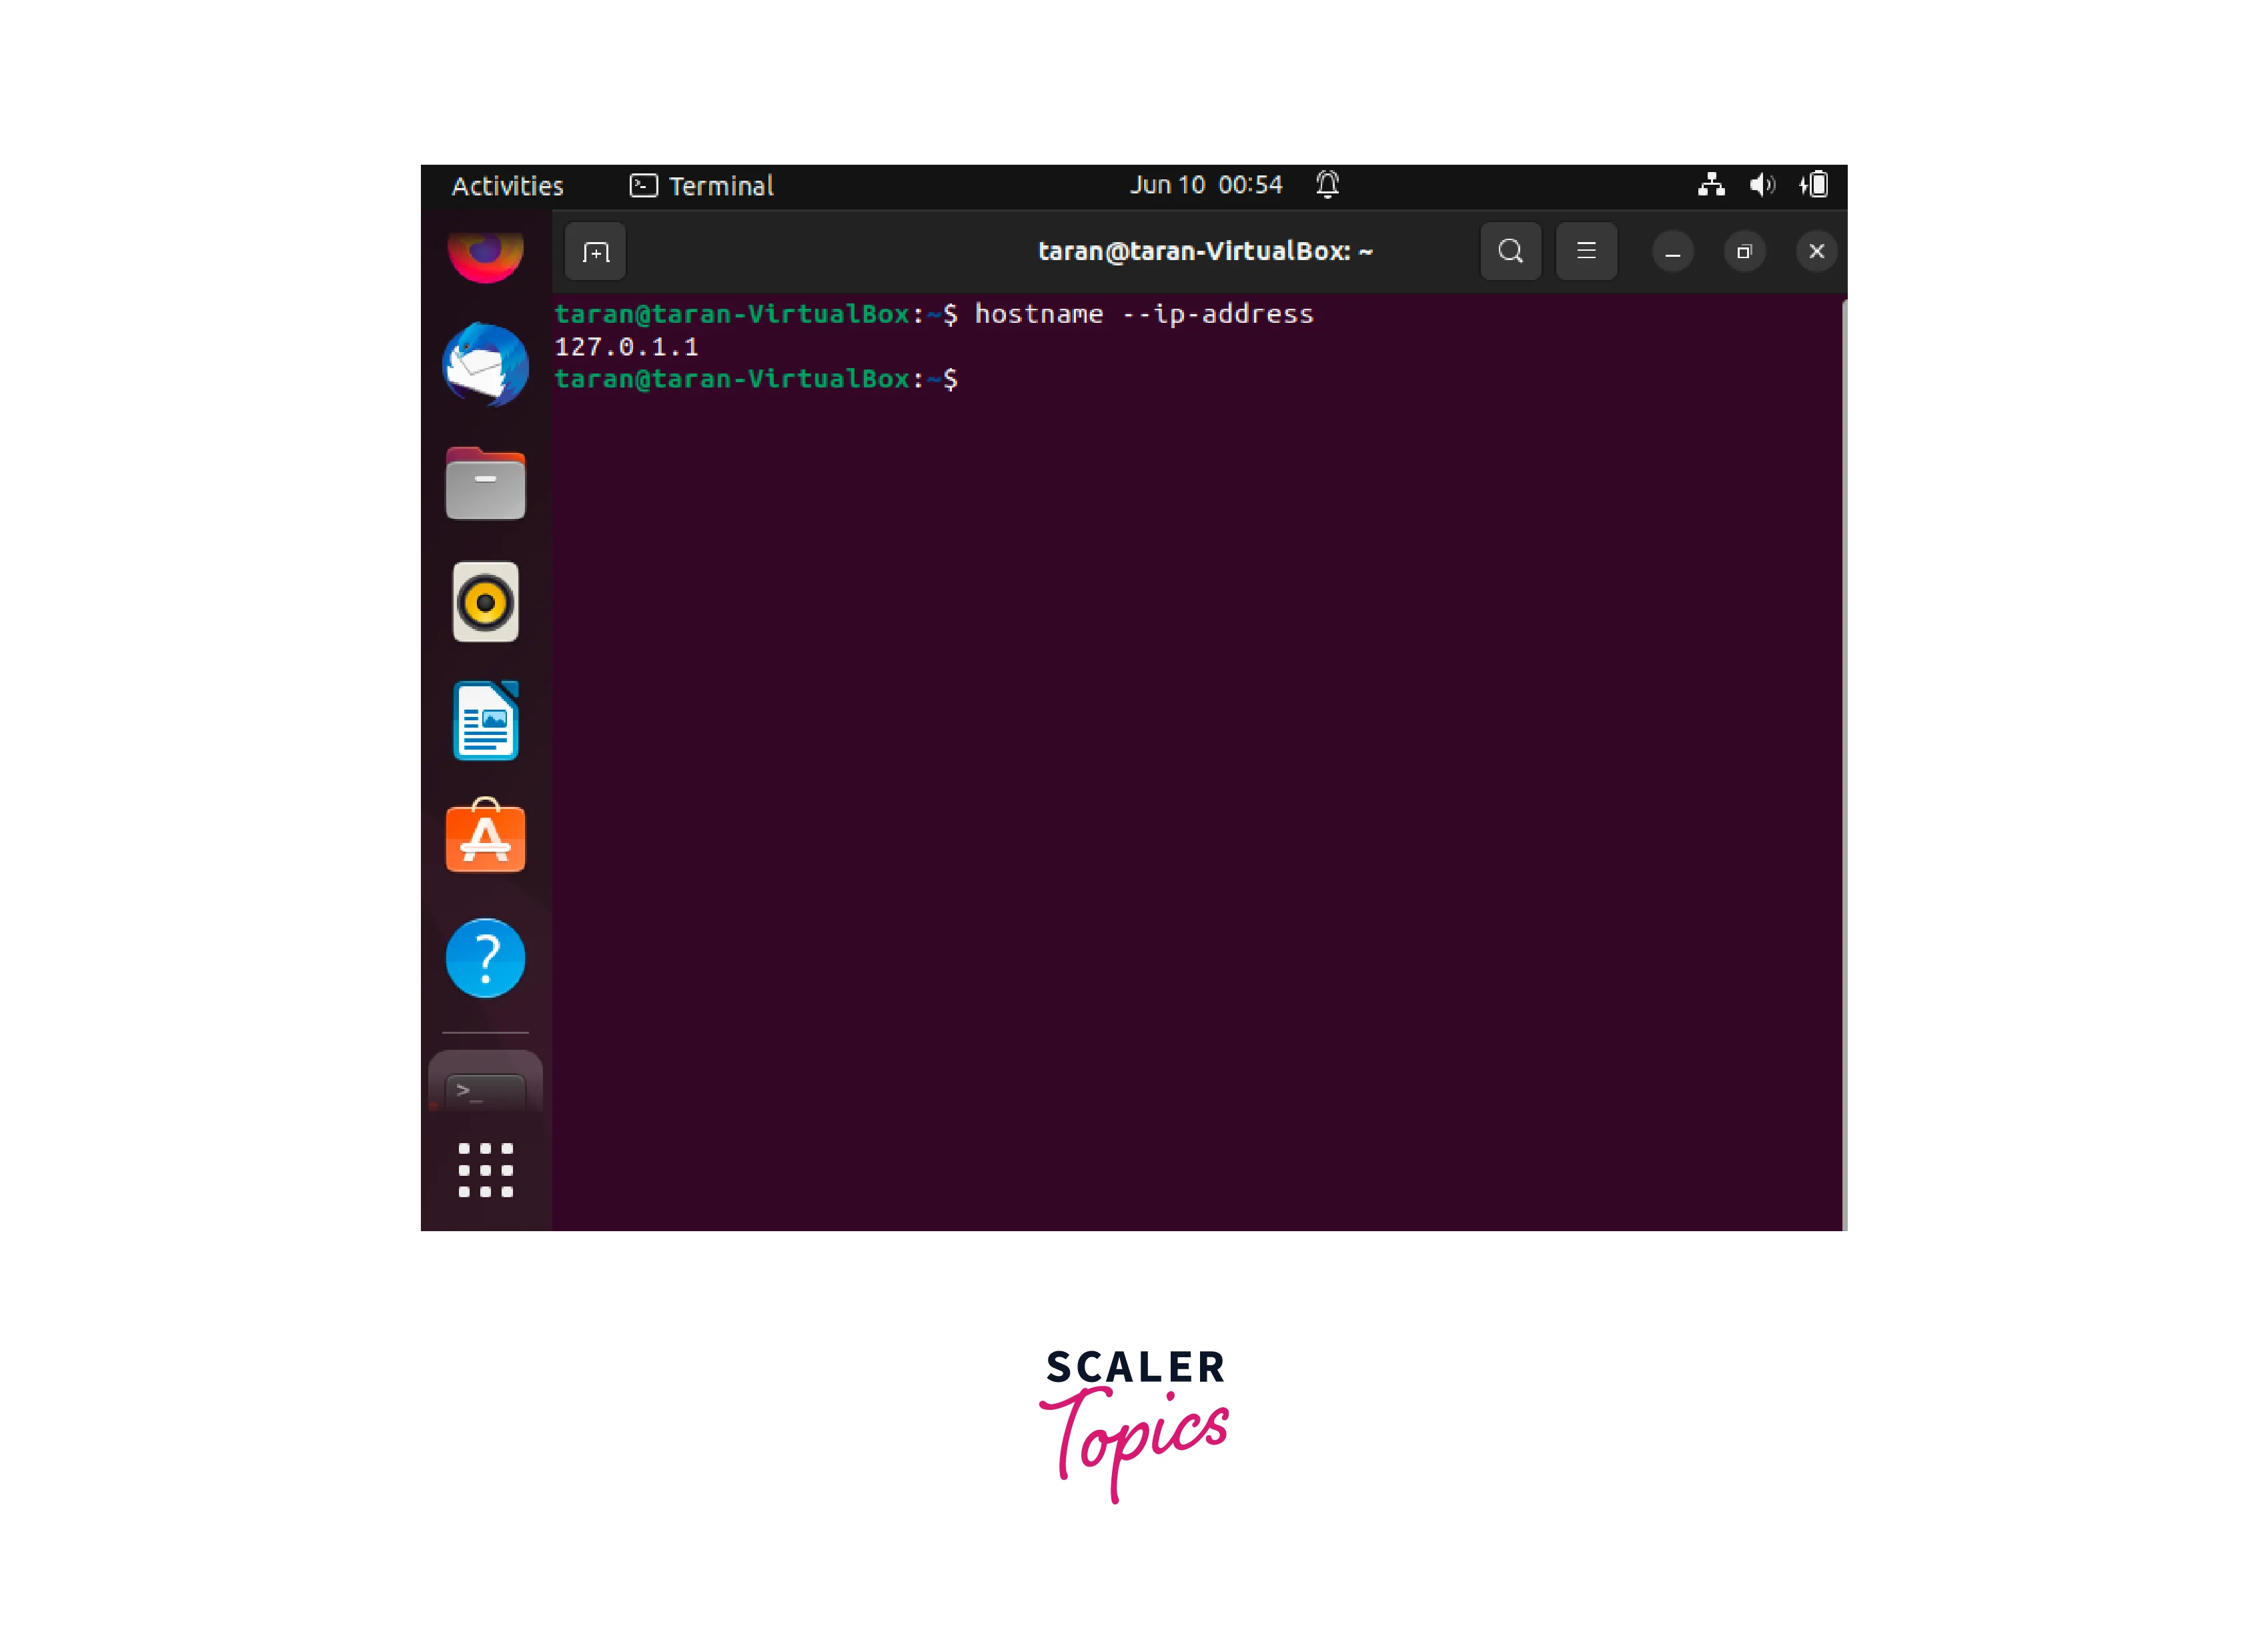This screenshot has height=1632, width=2268.
Task: Open the Help dock icon
Action: coord(485,958)
